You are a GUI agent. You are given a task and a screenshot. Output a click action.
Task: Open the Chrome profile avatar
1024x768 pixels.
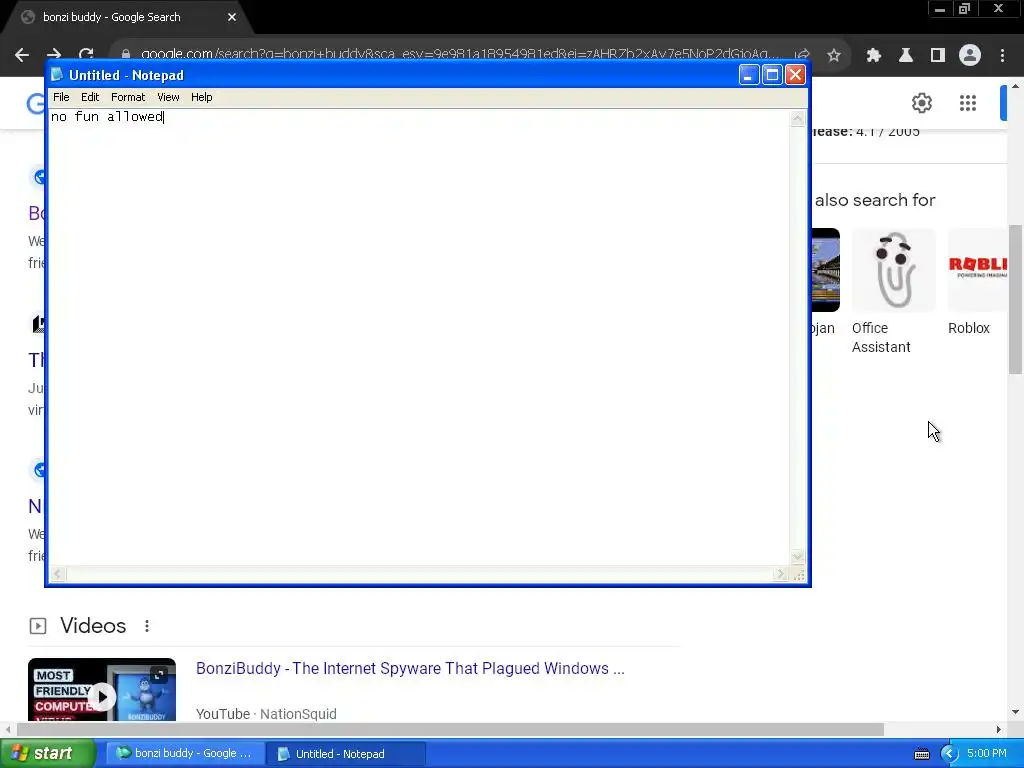[x=970, y=55]
